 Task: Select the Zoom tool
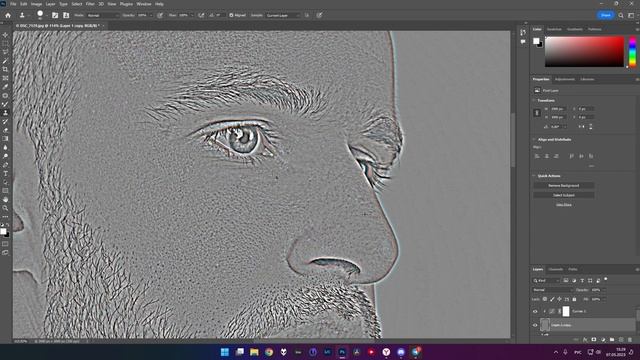coord(5,208)
